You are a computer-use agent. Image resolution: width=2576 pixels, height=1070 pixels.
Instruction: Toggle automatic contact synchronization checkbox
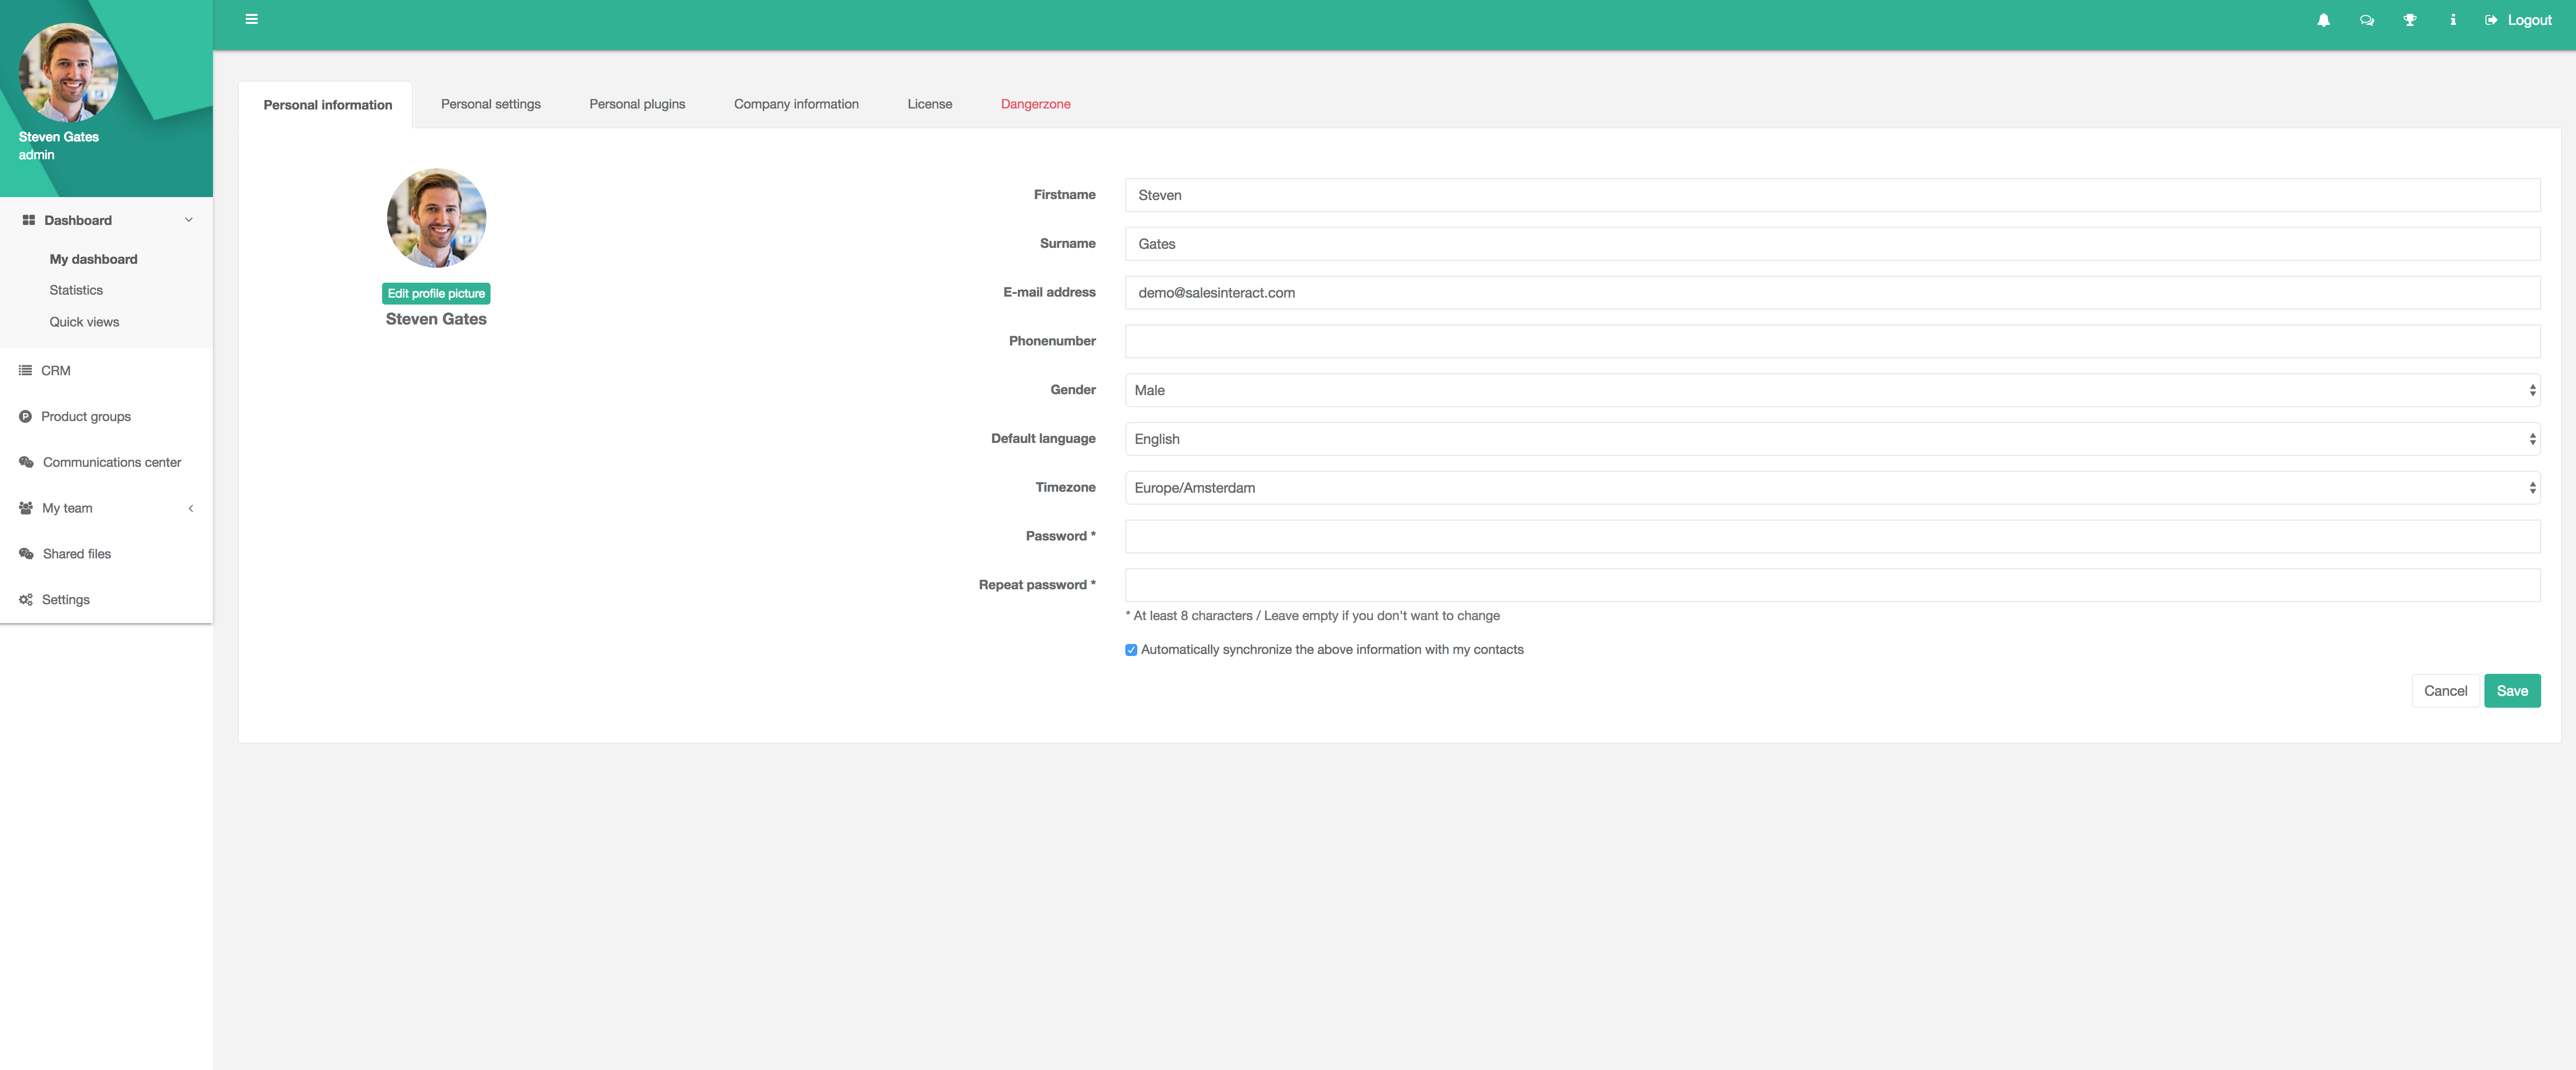tap(1131, 650)
